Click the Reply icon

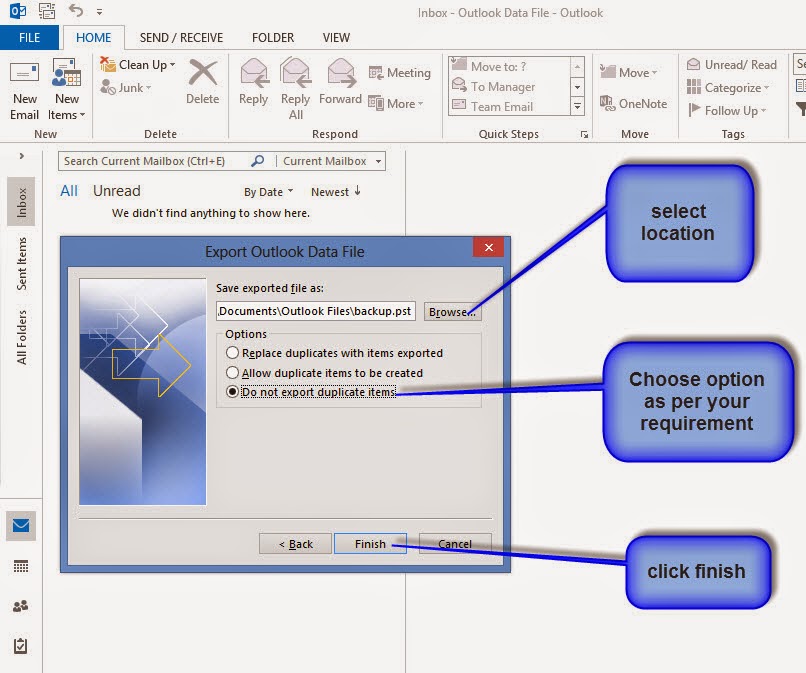click(254, 73)
